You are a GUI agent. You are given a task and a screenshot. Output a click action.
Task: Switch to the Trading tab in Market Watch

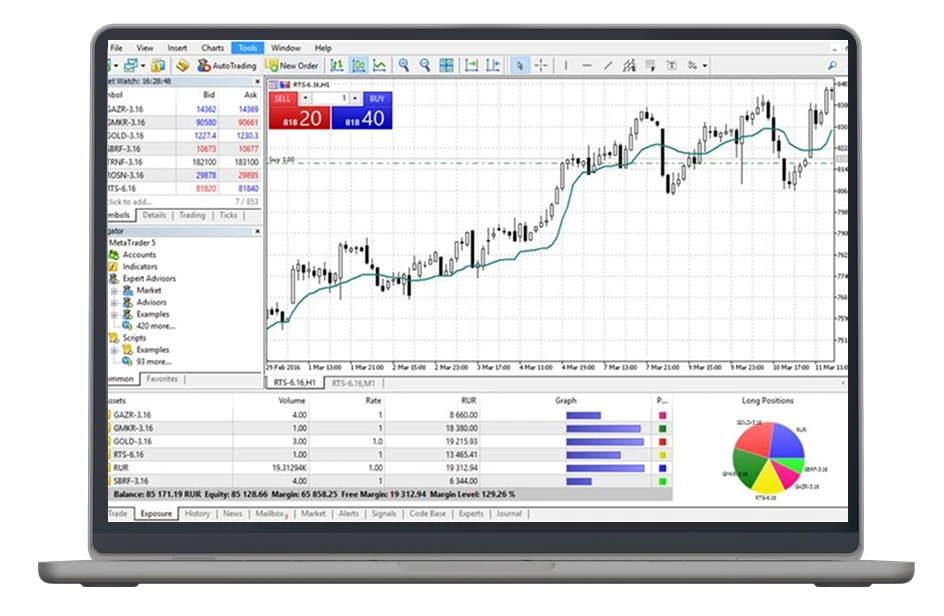[192, 215]
